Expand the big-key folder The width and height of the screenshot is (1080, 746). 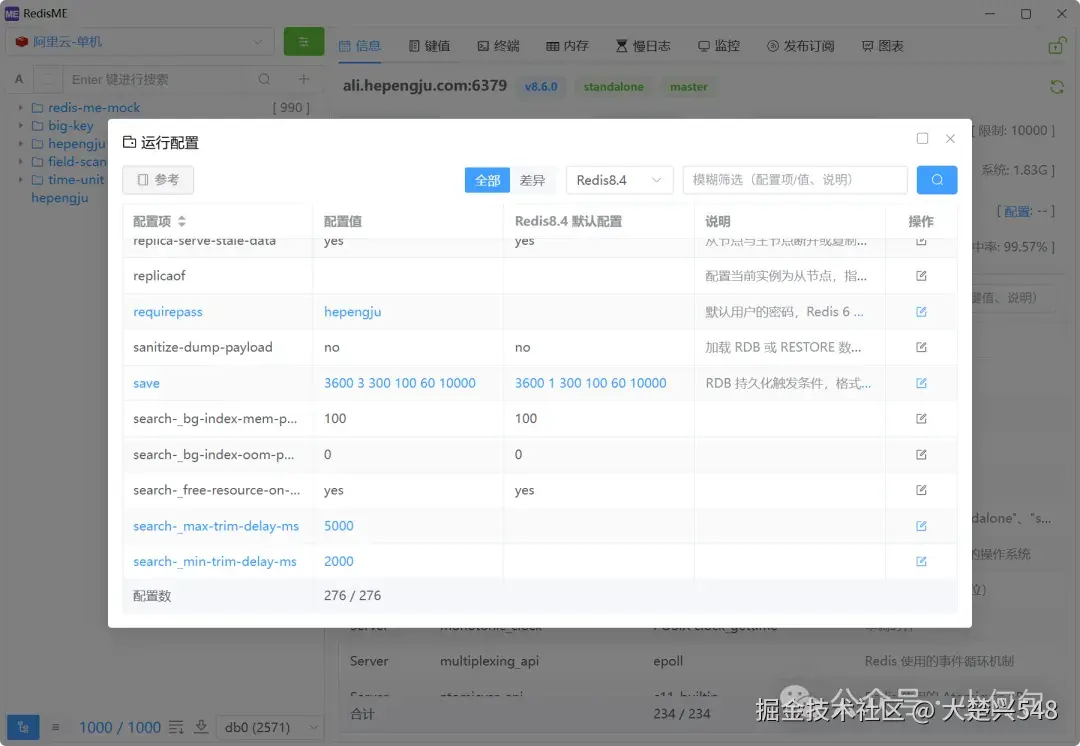pyautogui.click(x=21, y=125)
